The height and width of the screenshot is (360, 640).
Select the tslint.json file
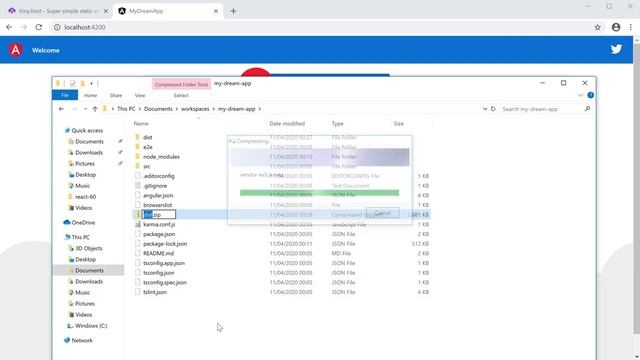click(155, 292)
